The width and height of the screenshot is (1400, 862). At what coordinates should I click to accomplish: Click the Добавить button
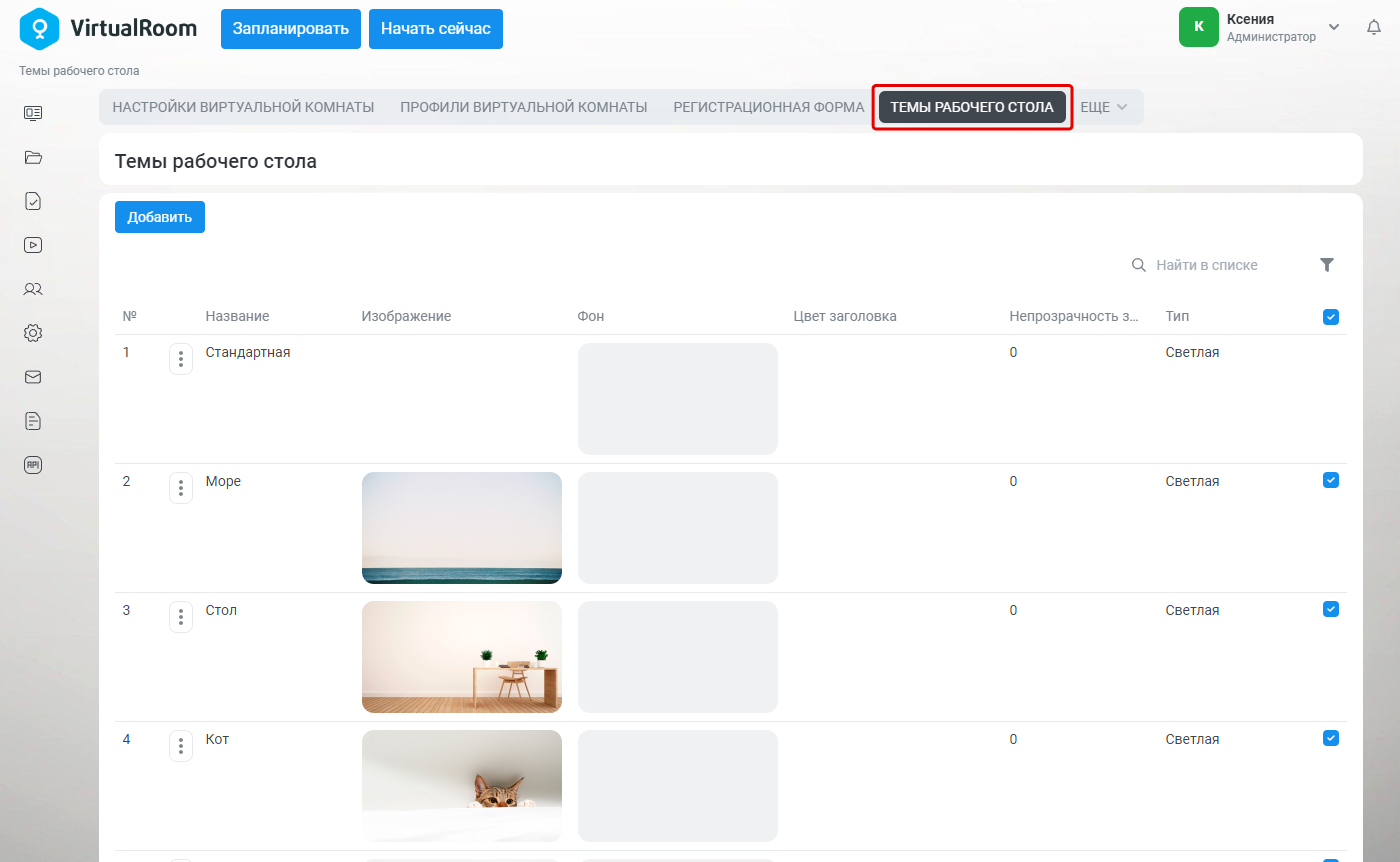pyautogui.click(x=160, y=217)
